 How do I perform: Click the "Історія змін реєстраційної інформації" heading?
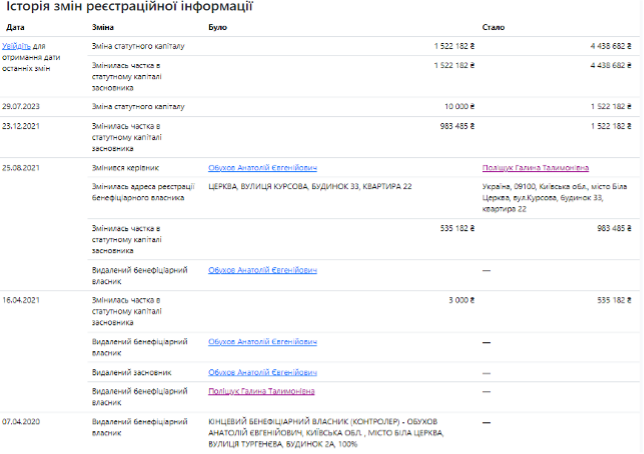129,7
